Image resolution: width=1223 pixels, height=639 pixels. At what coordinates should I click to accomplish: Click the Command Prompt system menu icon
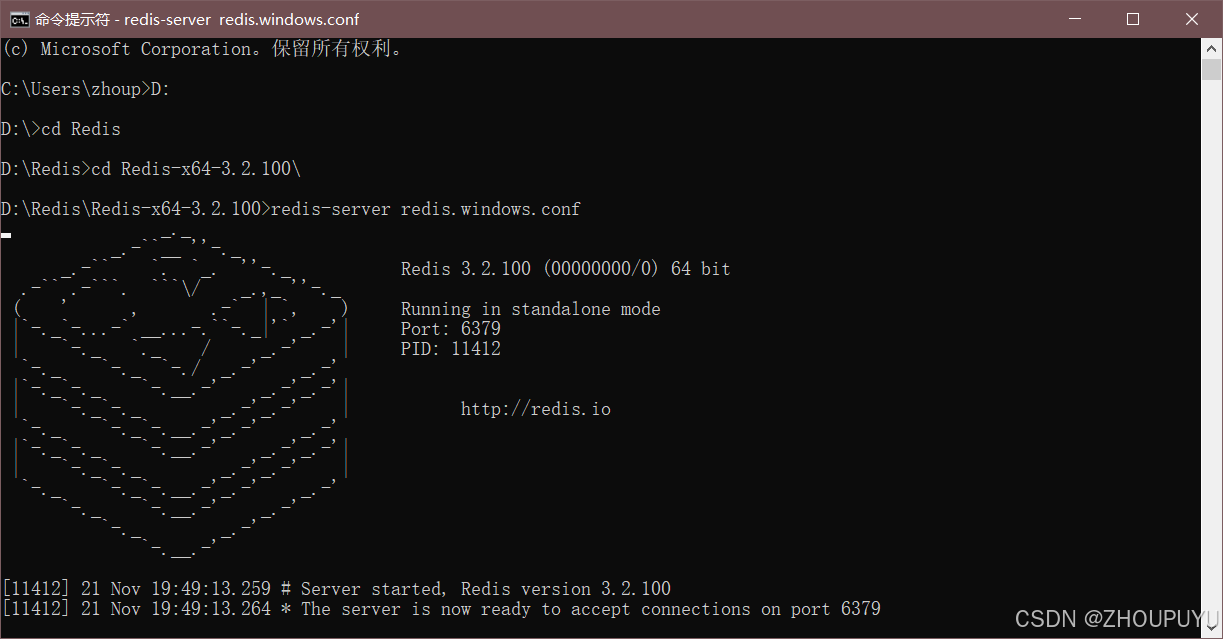[19, 19]
